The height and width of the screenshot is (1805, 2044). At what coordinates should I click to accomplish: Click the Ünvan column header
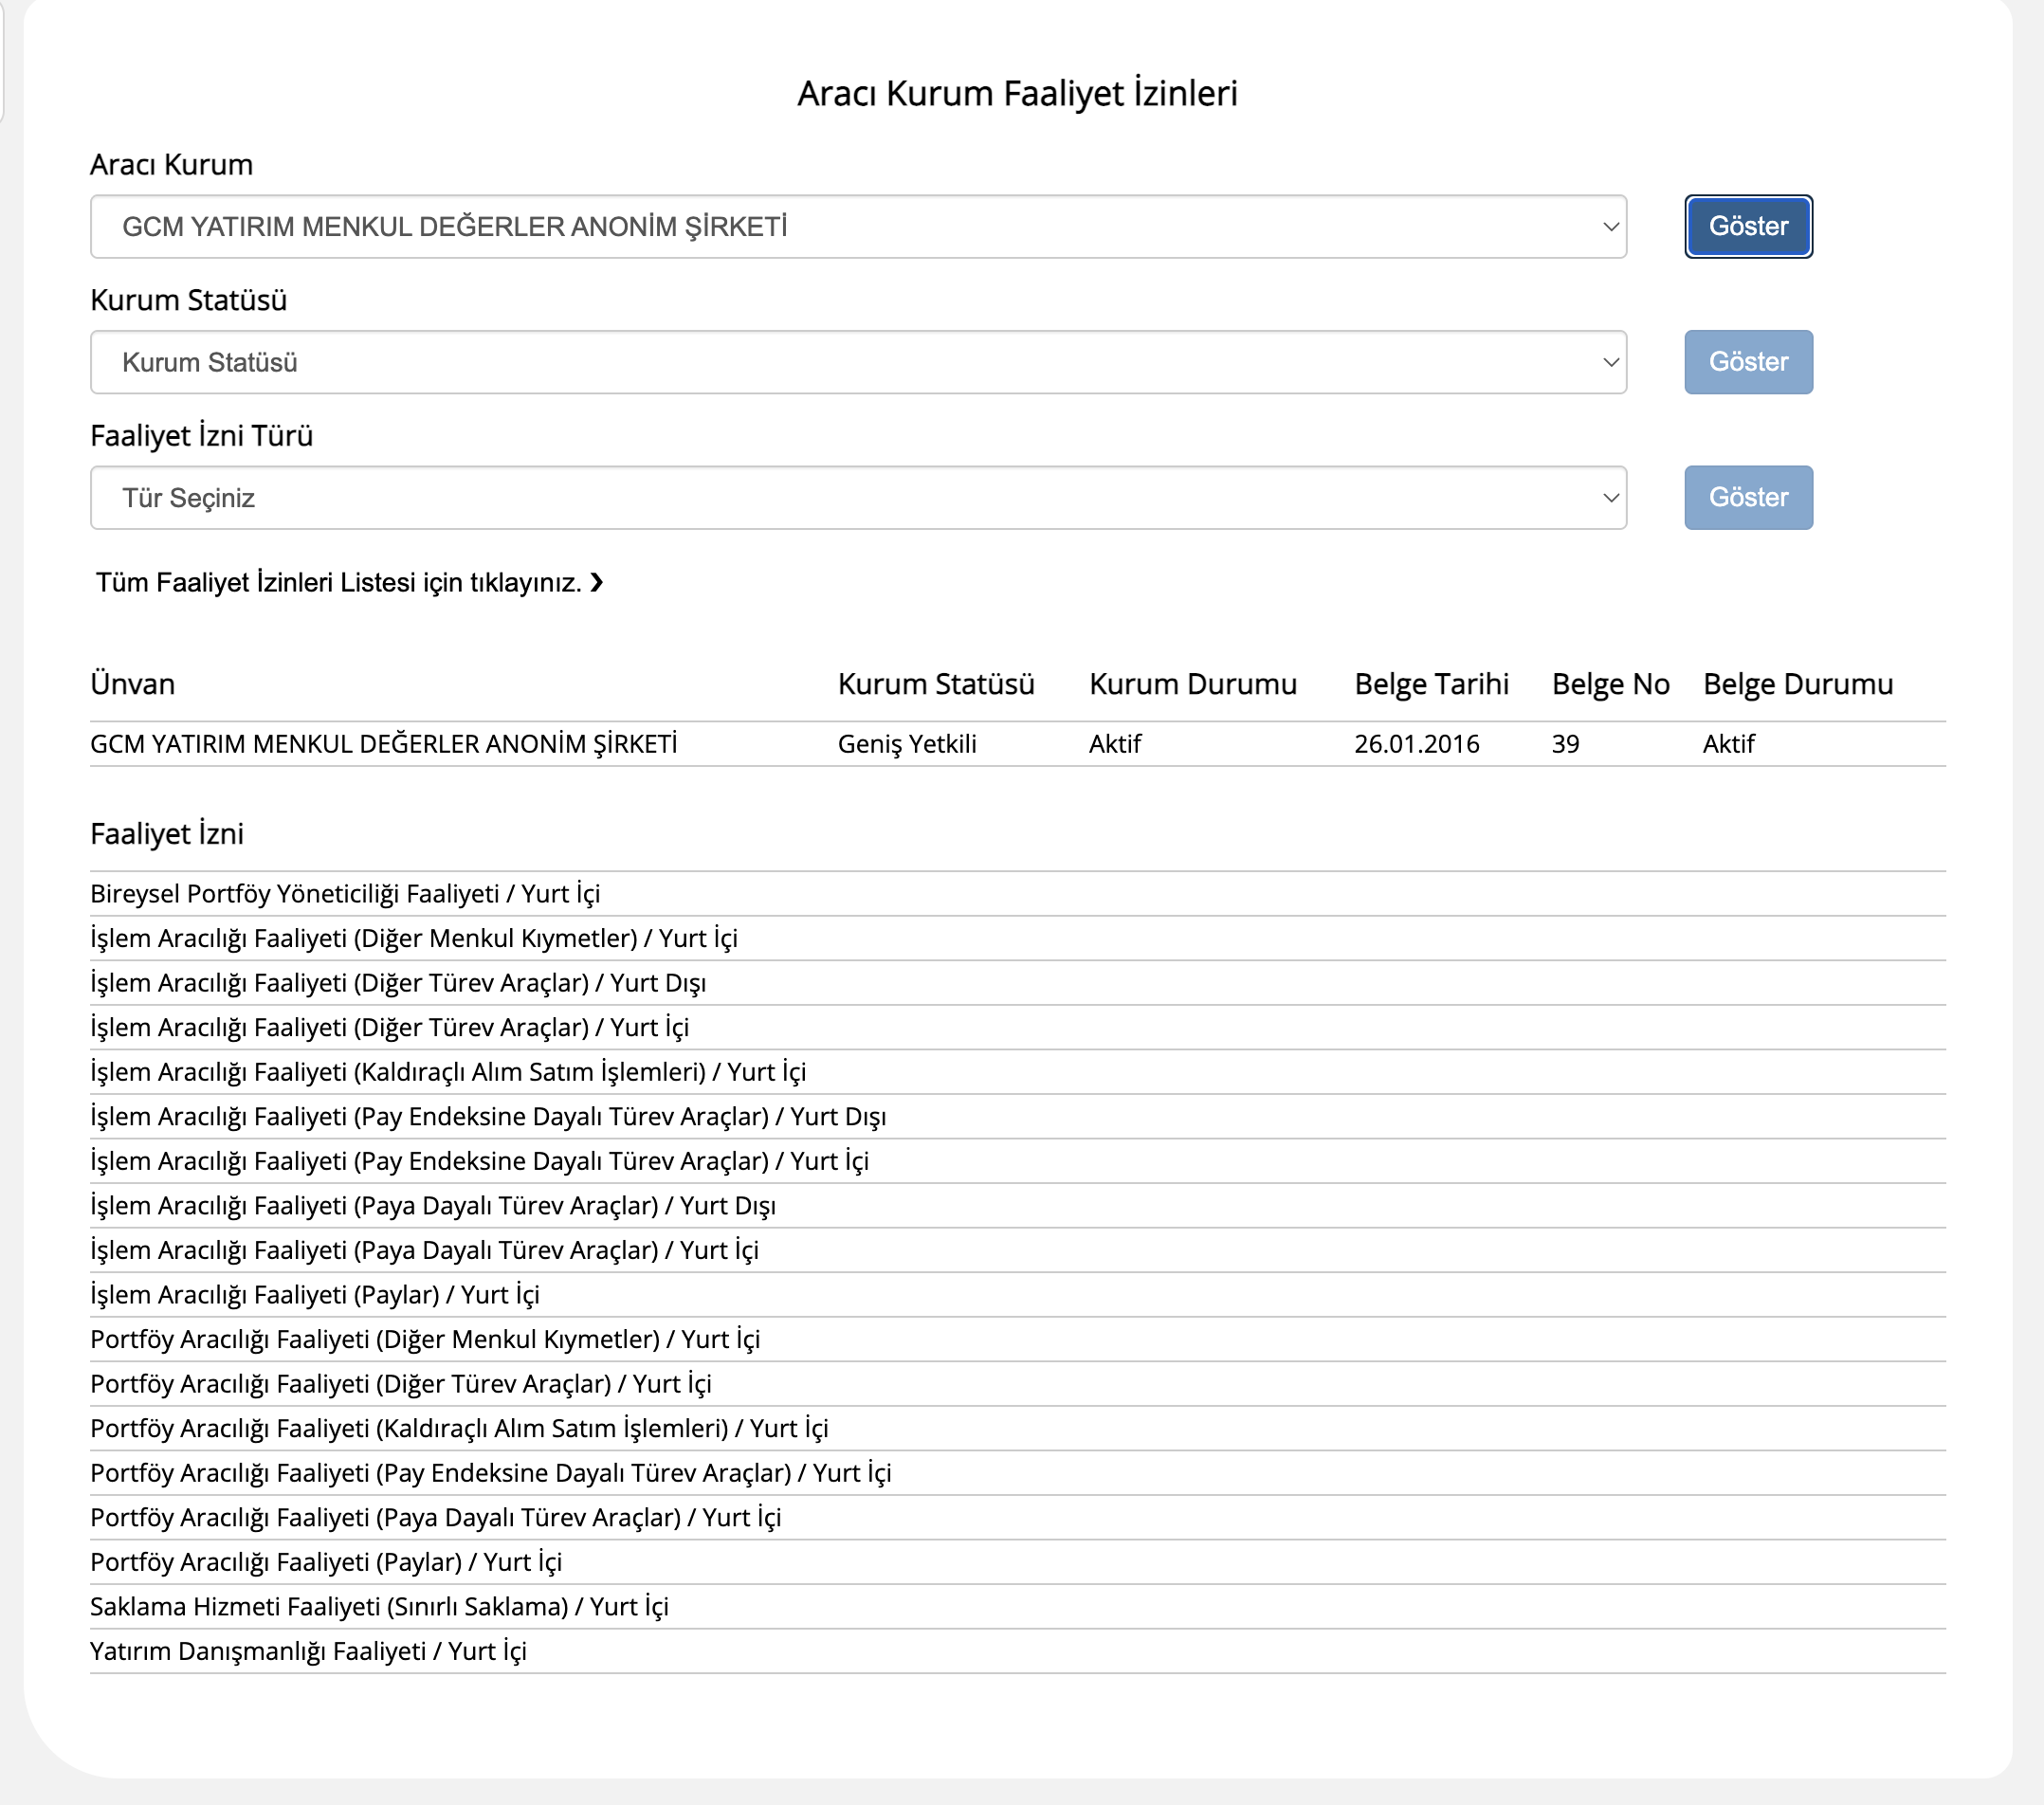[x=133, y=684]
